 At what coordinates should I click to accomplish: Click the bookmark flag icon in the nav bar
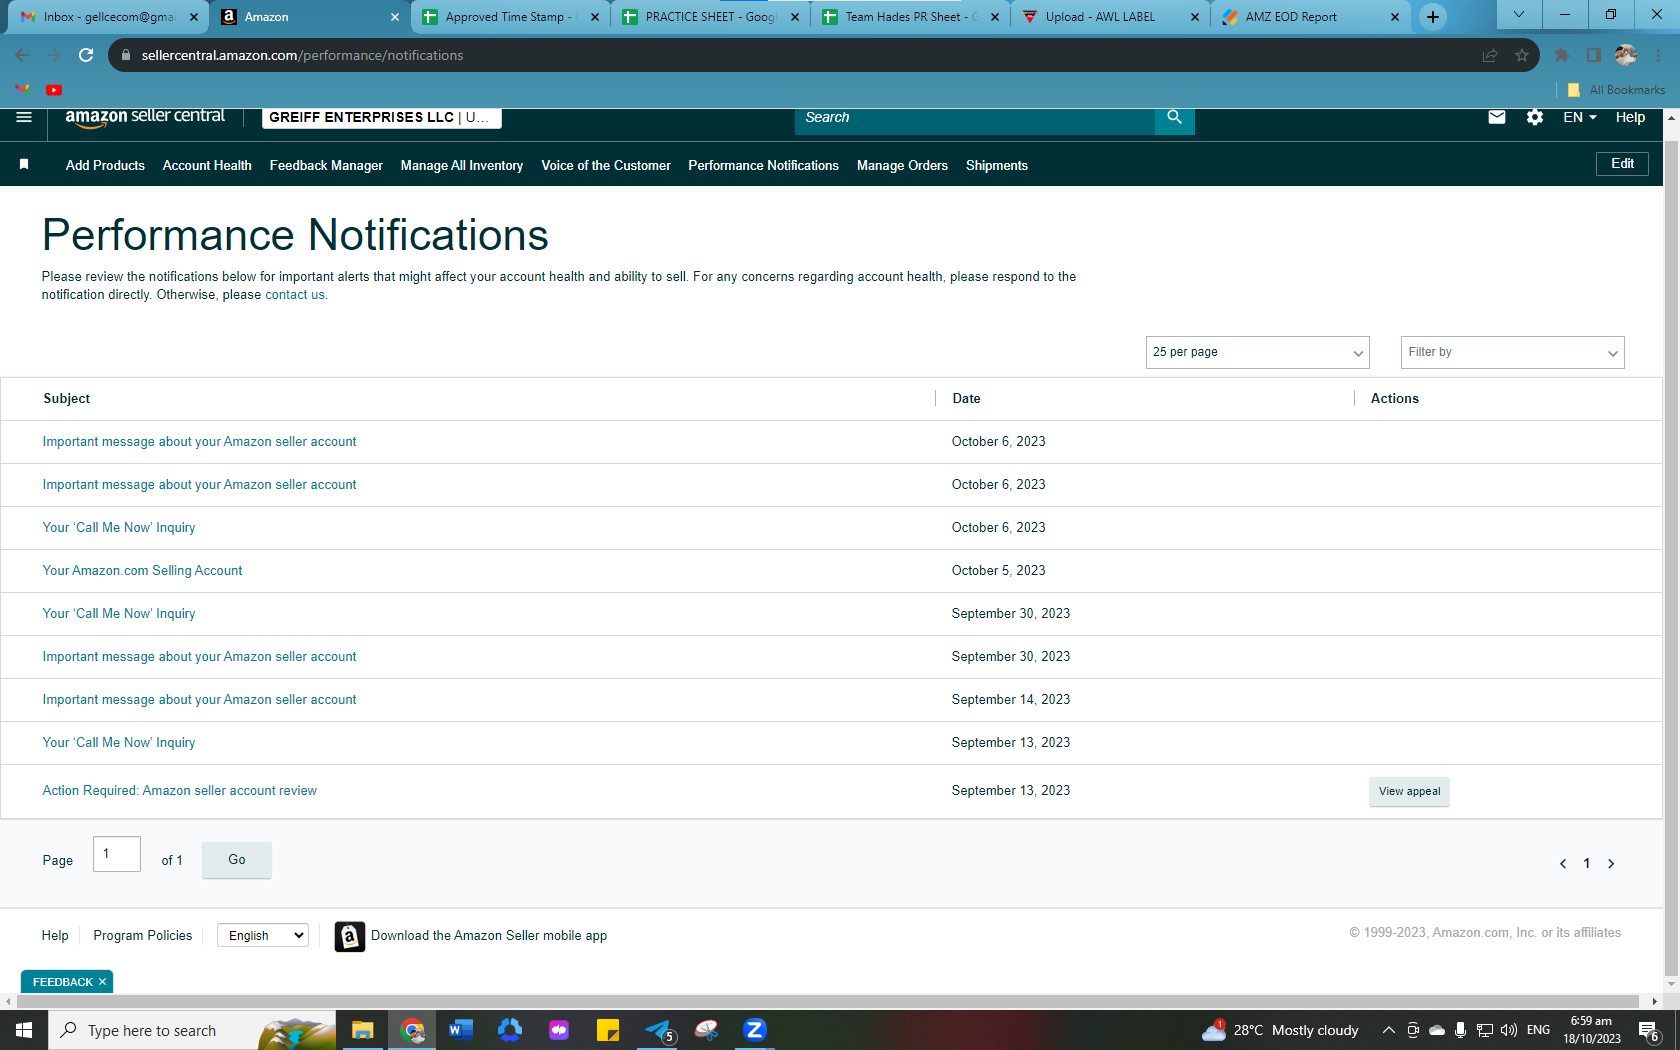tap(24, 164)
